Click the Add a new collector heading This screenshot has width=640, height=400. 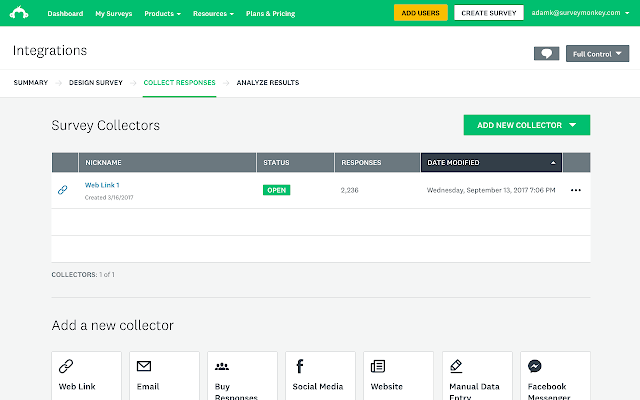click(x=113, y=325)
